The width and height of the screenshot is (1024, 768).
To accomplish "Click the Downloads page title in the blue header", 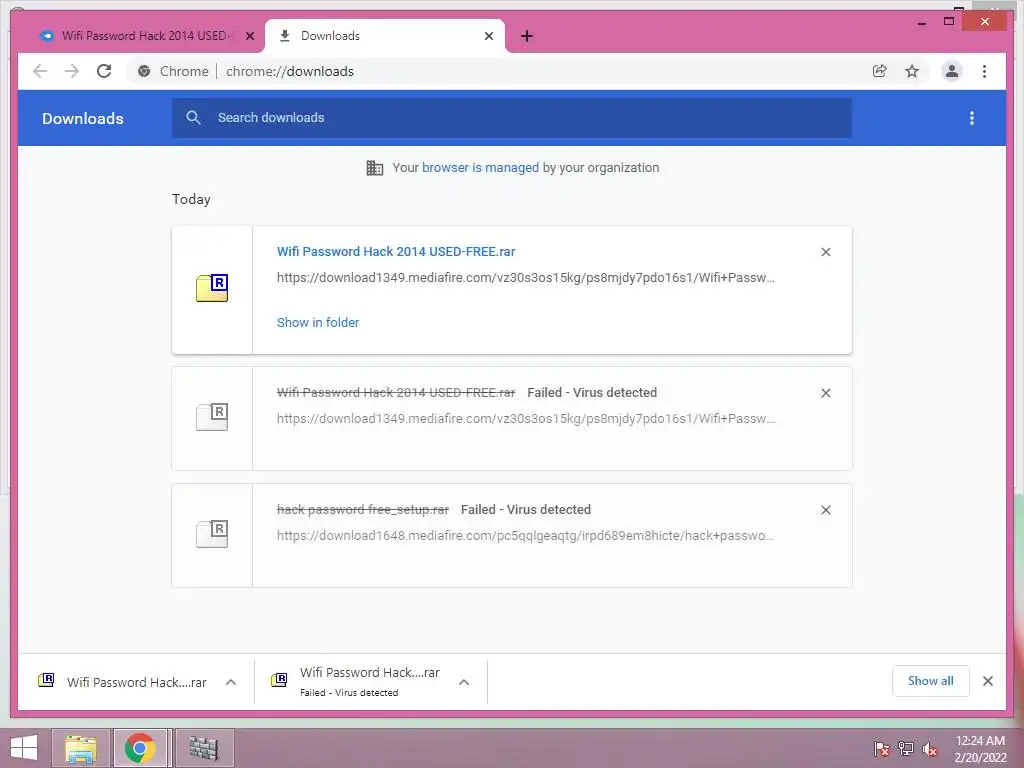I will click(83, 118).
